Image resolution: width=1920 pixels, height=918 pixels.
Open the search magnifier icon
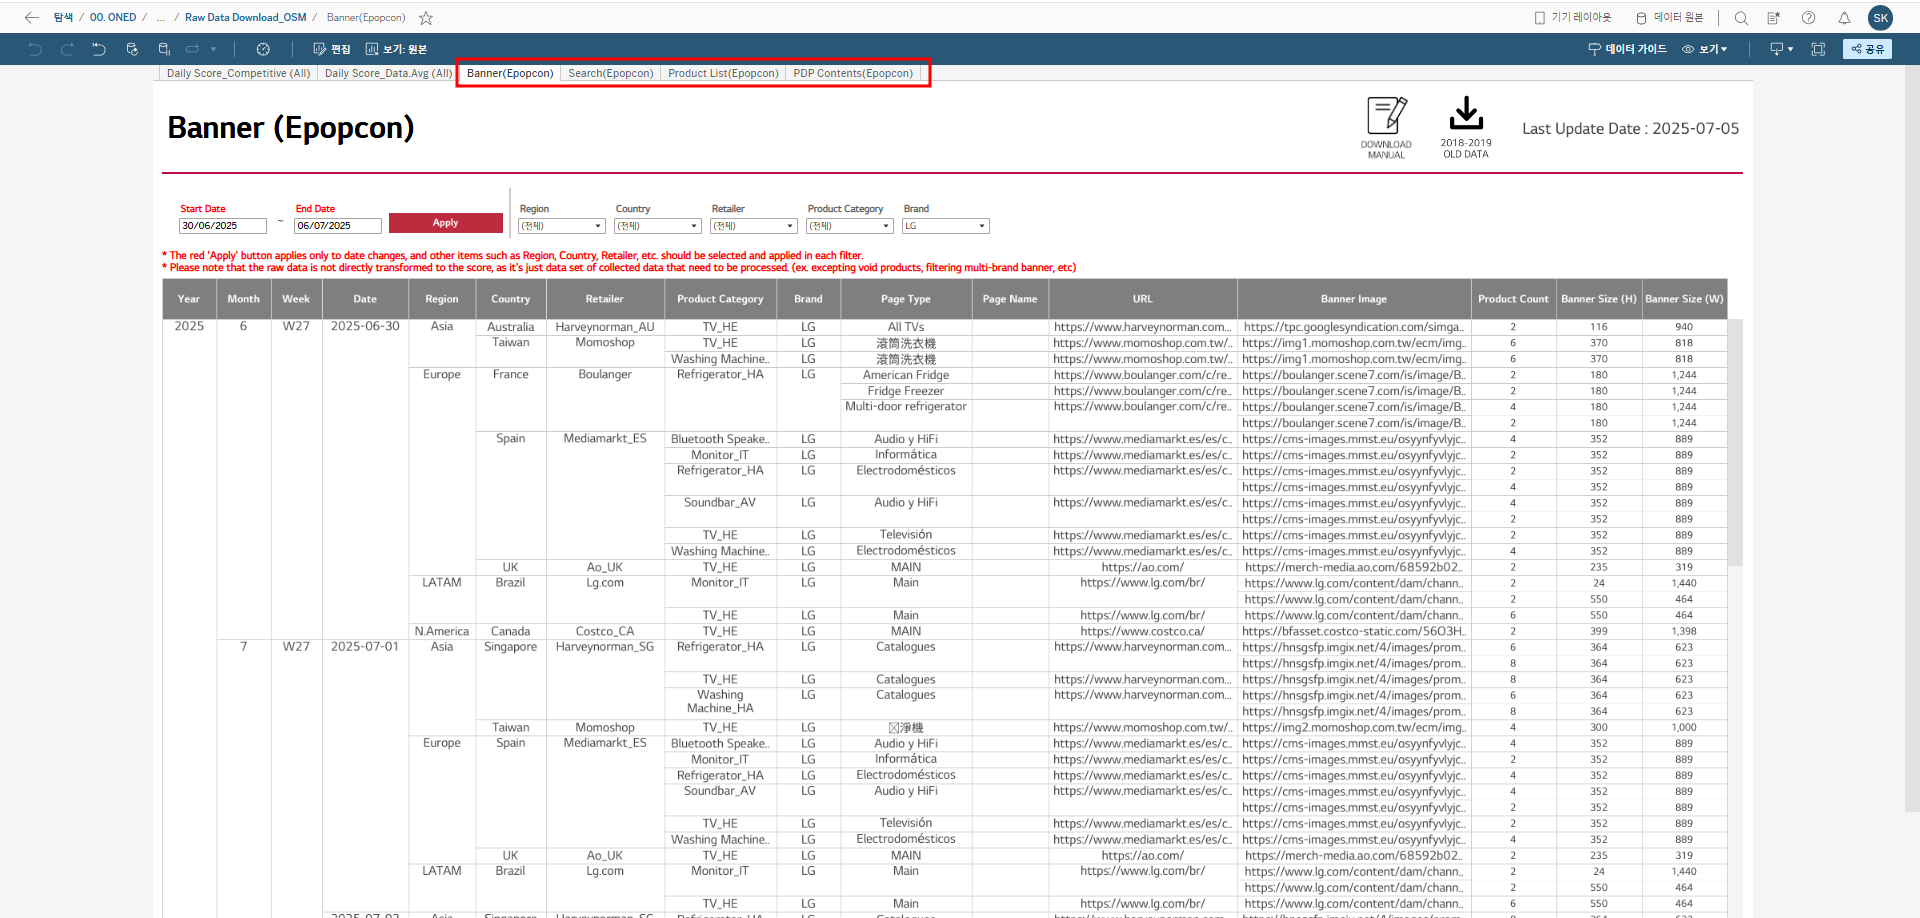tap(1741, 18)
